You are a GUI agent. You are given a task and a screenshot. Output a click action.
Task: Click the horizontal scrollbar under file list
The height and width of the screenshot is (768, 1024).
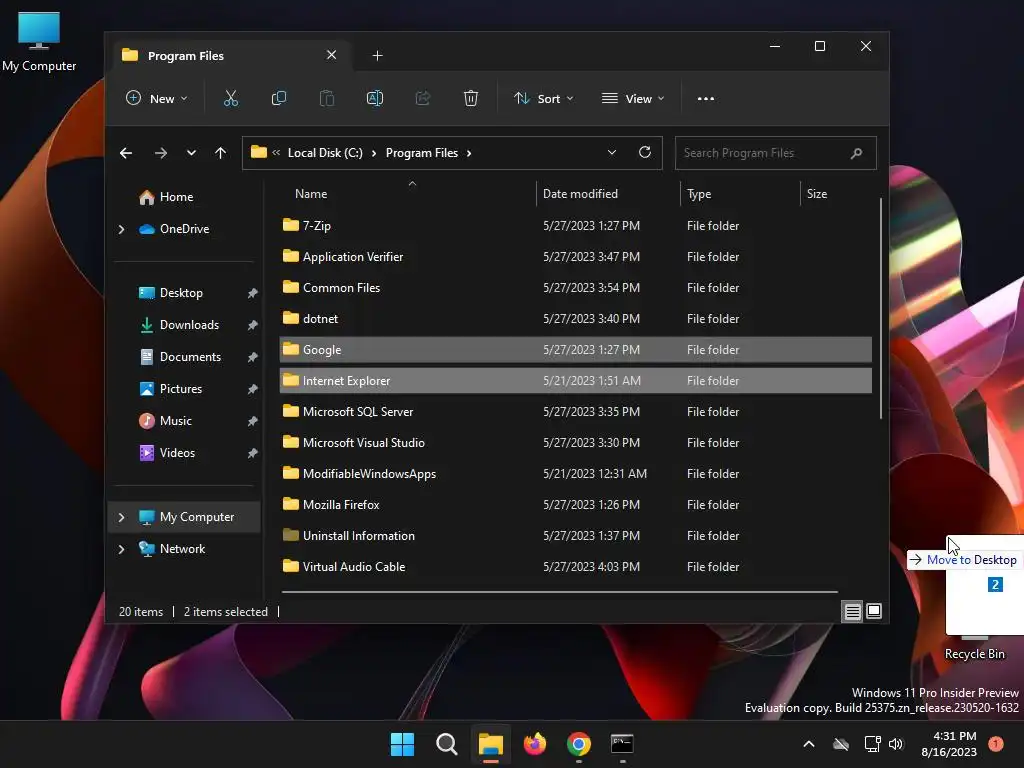point(560,592)
